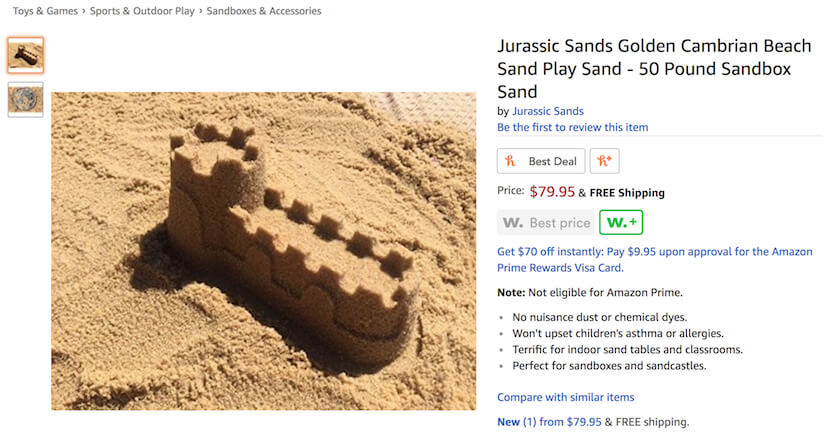
Task: Click the green Wikibuy W+ icon
Action: (x=621, y=222)
